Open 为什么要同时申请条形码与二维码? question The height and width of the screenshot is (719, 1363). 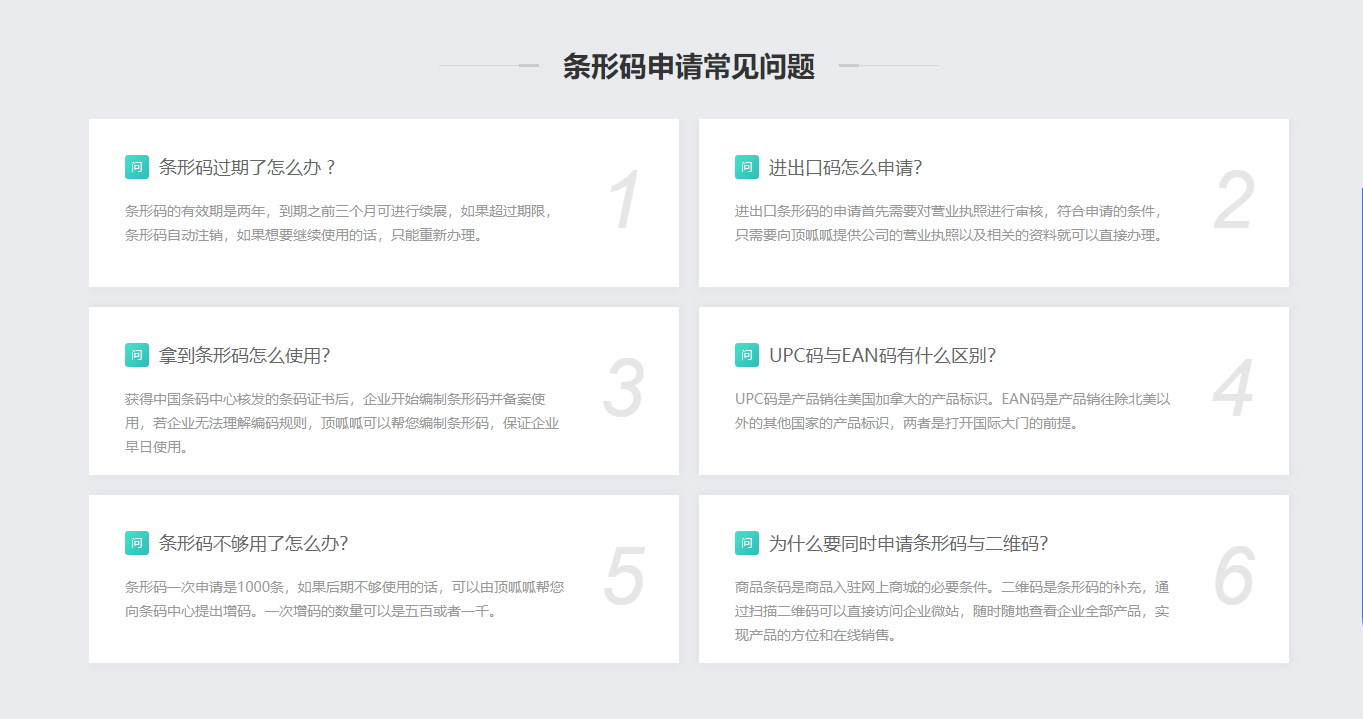pos(908,543)
